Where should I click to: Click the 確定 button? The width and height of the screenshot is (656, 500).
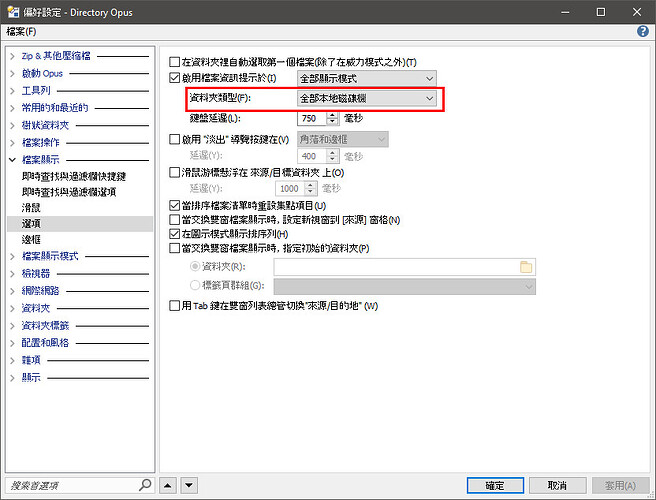pos(495,485)
